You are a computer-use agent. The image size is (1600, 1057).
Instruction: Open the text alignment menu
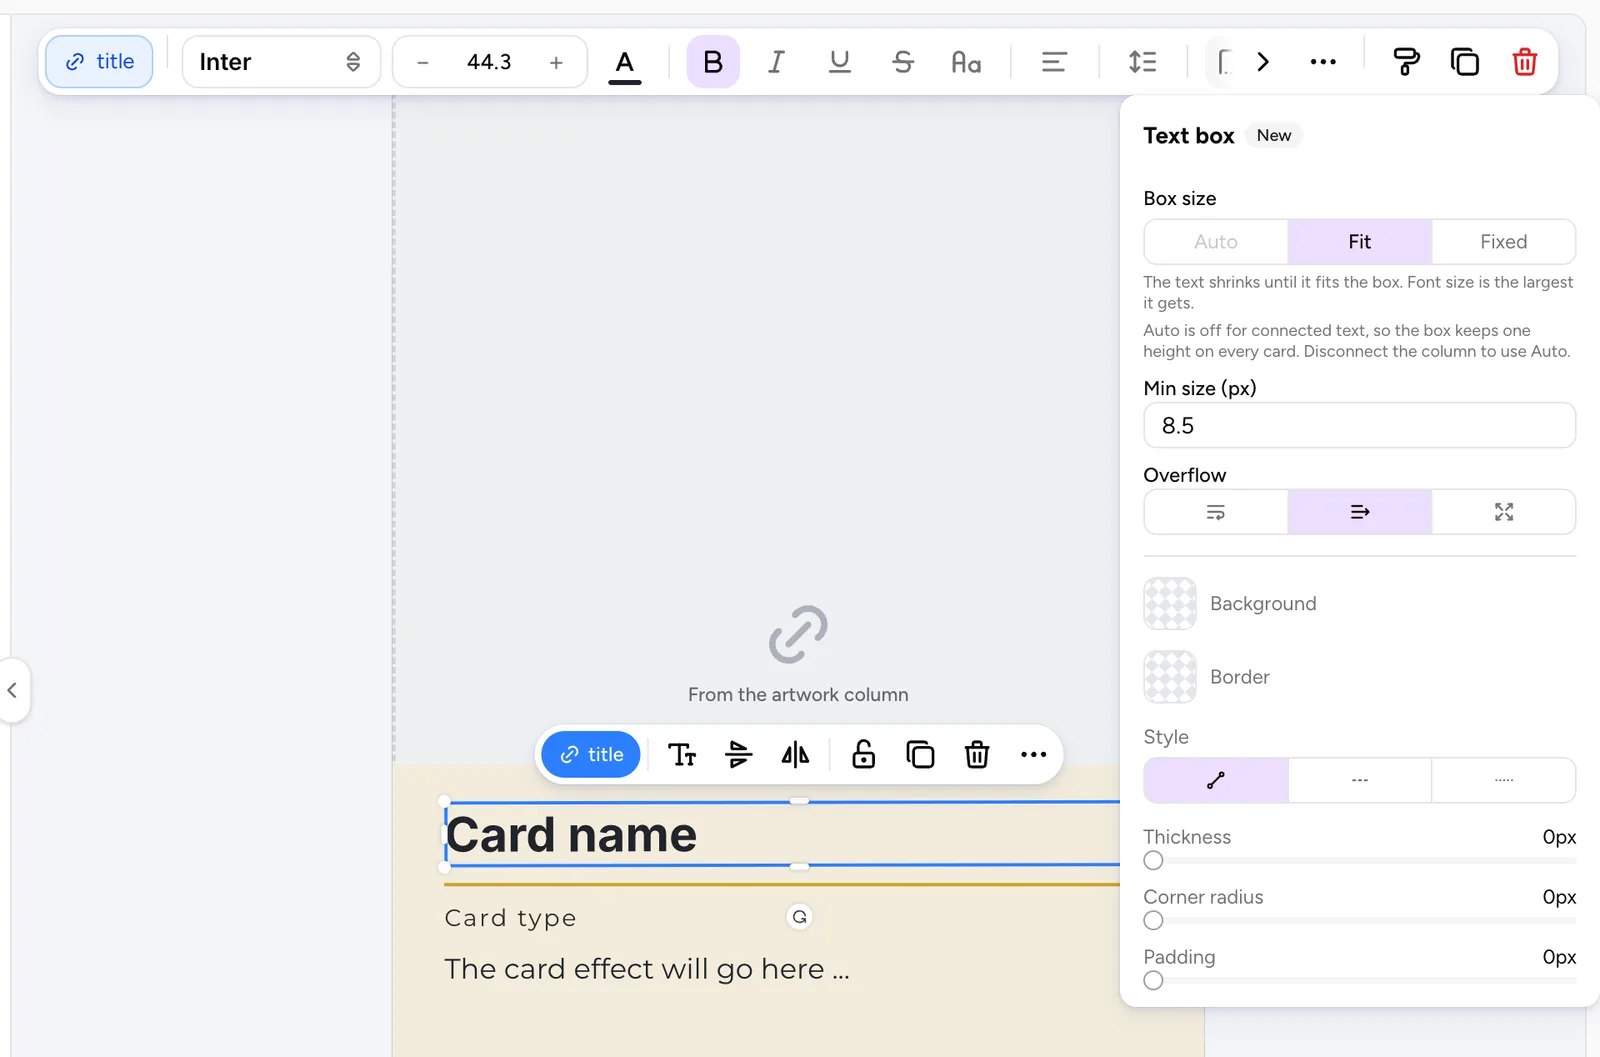click(1054, 62)
